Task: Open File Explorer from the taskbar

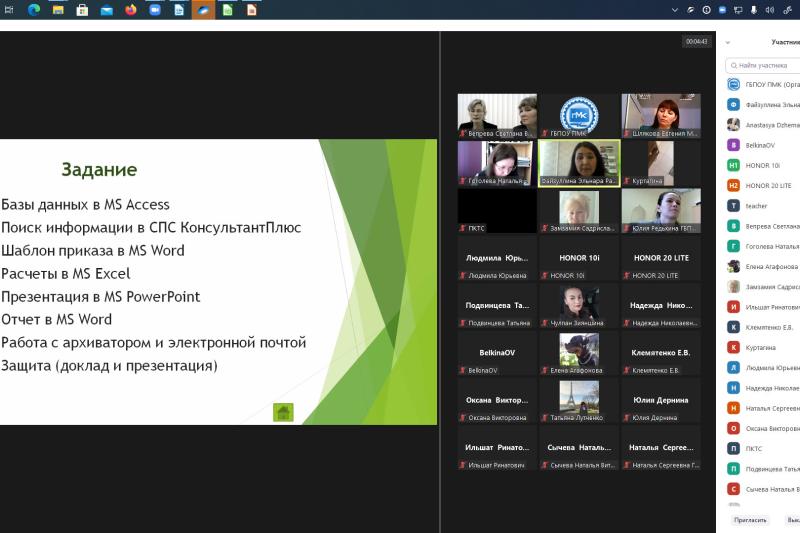Action: point(58,10)
